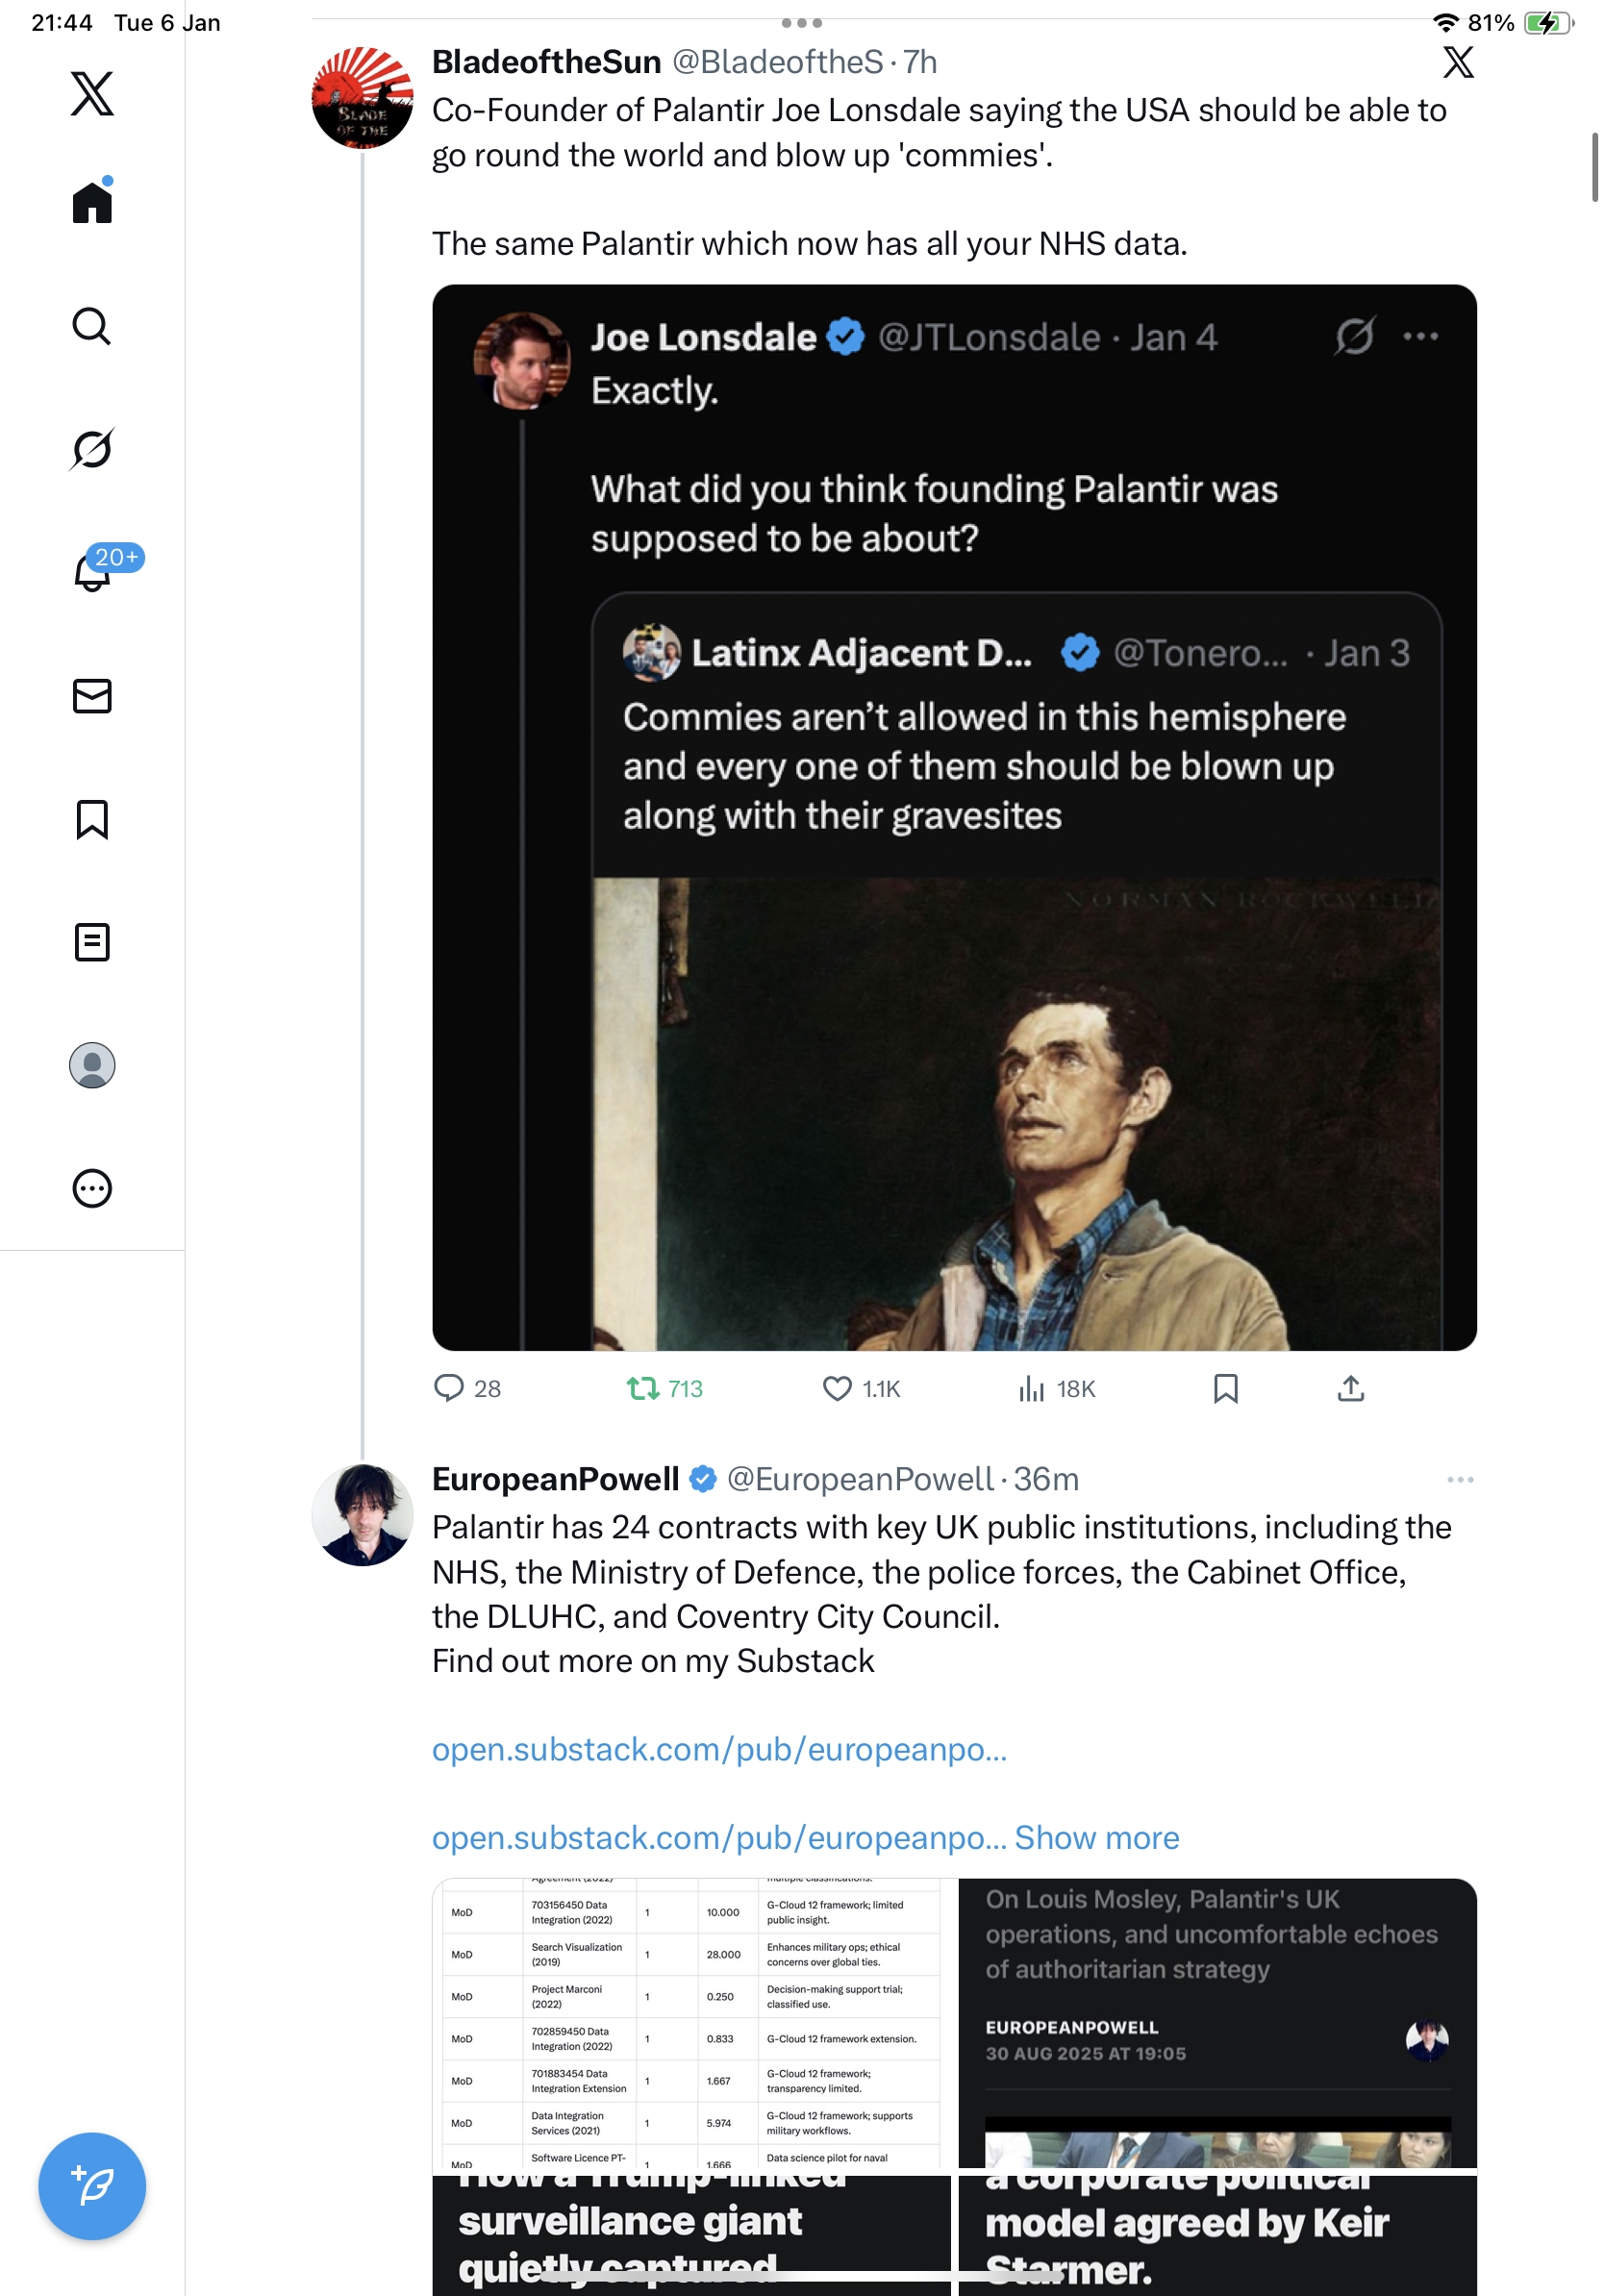The width and height of the screenshot is (1604, 2296).
Task: Share the BladeoftheSun post
Action: (x=1350, y=1388)
